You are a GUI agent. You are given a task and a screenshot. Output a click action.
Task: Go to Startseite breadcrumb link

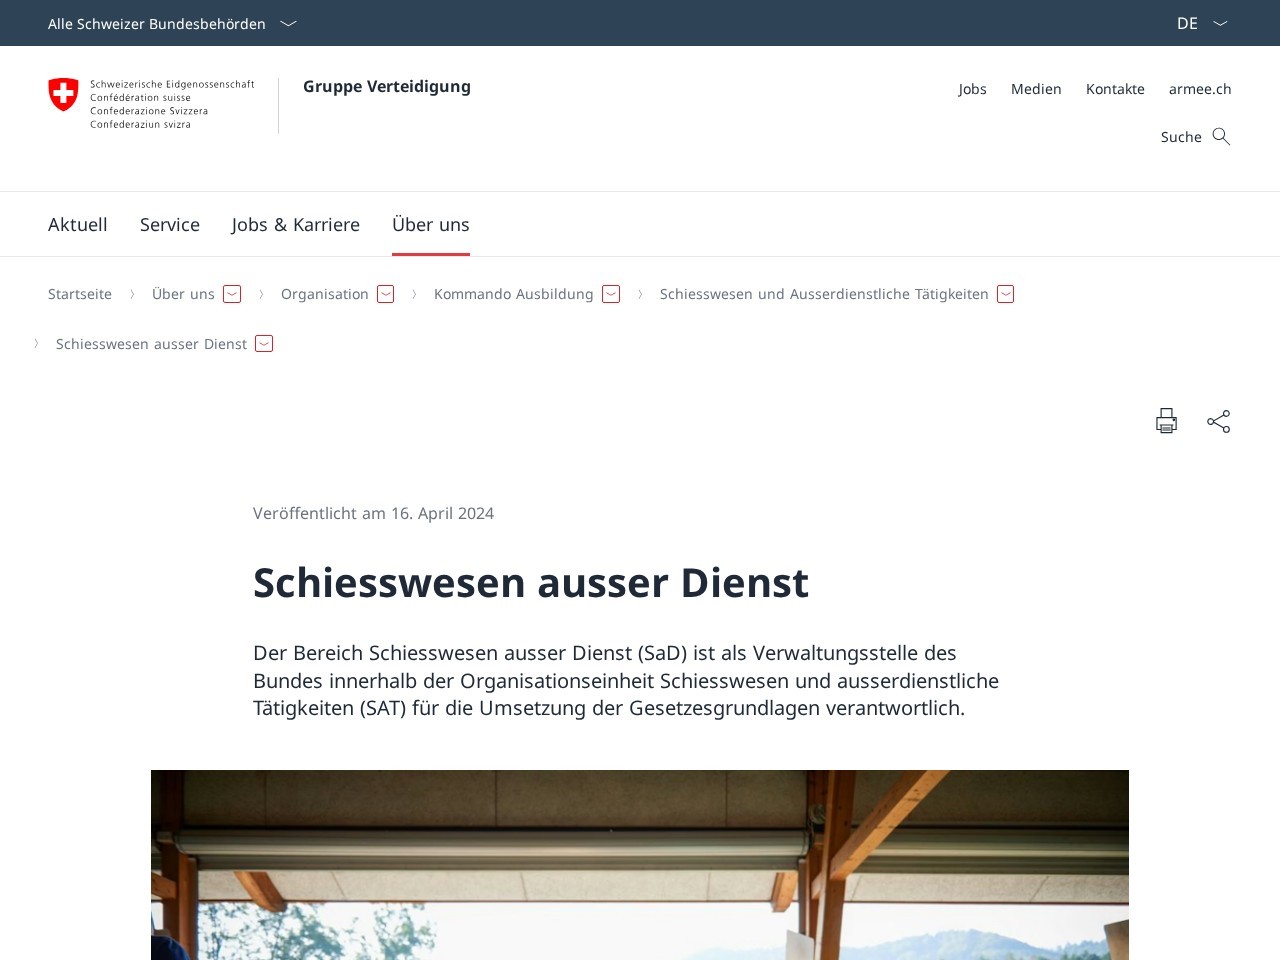(80, 294)
